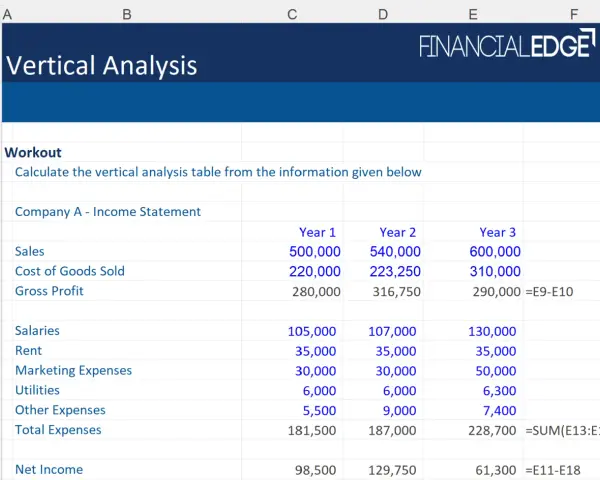The width and height of the screenshot is (600, 480).
Task: Click the =E9-E10 formula text
Action: click(549, 292)
